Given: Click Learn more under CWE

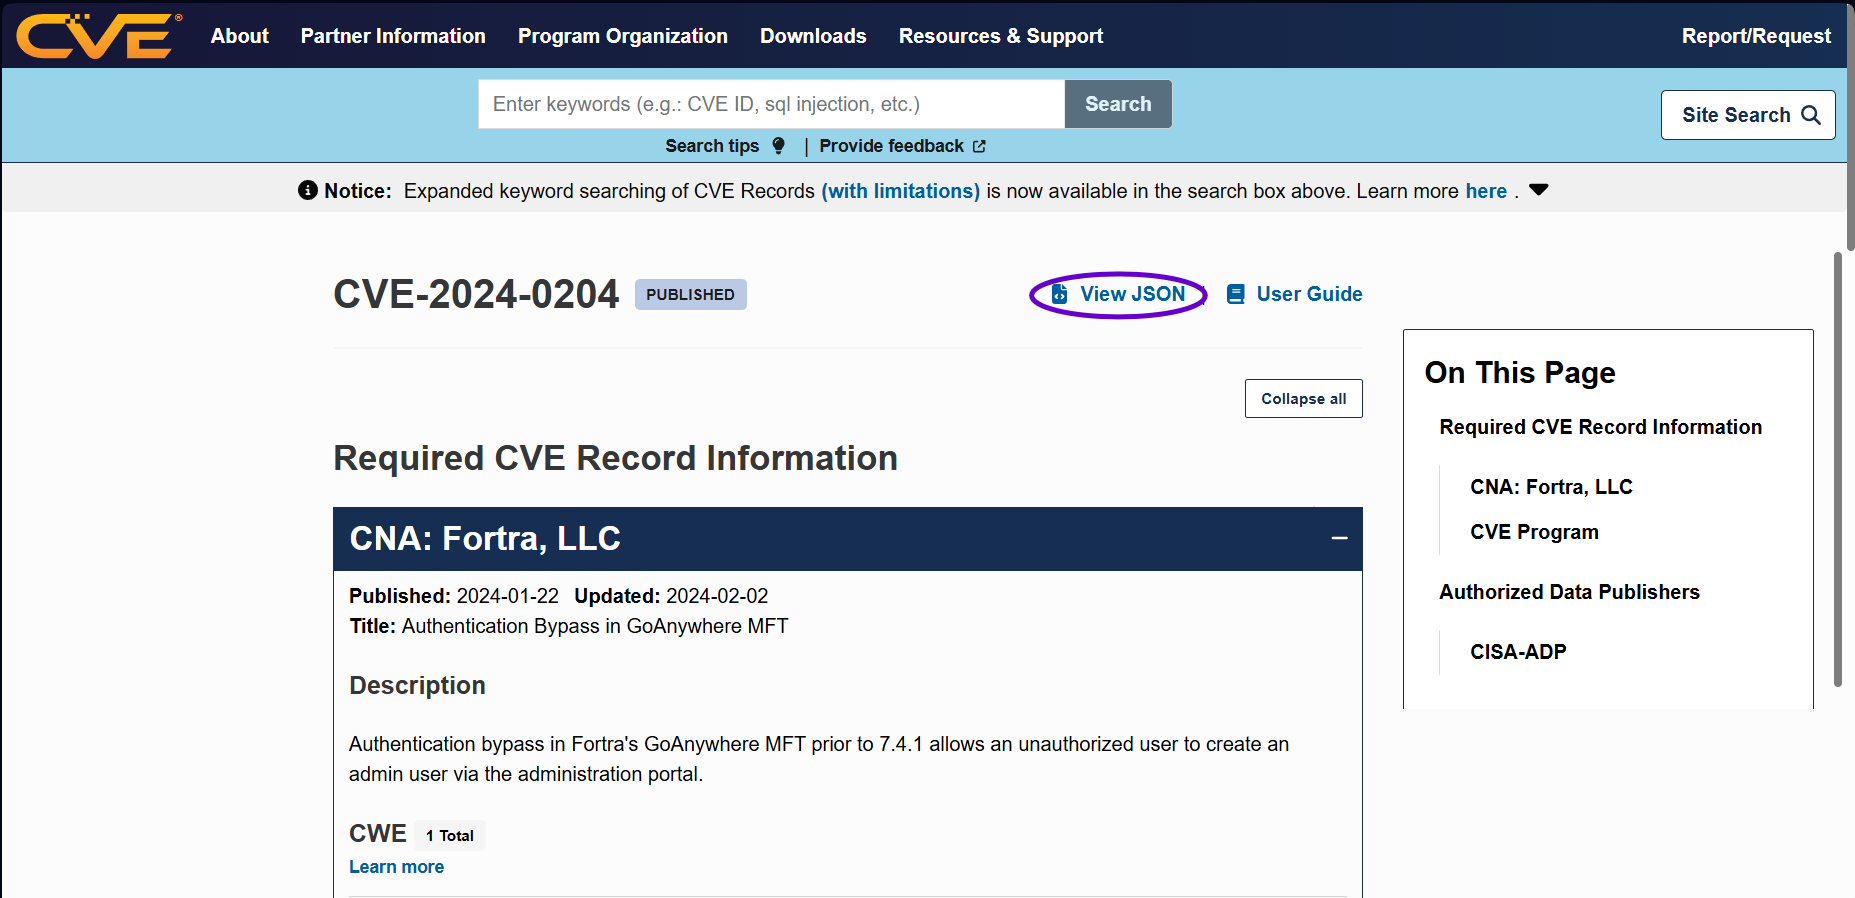Looking at the screenshot, I should pos(396,867).
